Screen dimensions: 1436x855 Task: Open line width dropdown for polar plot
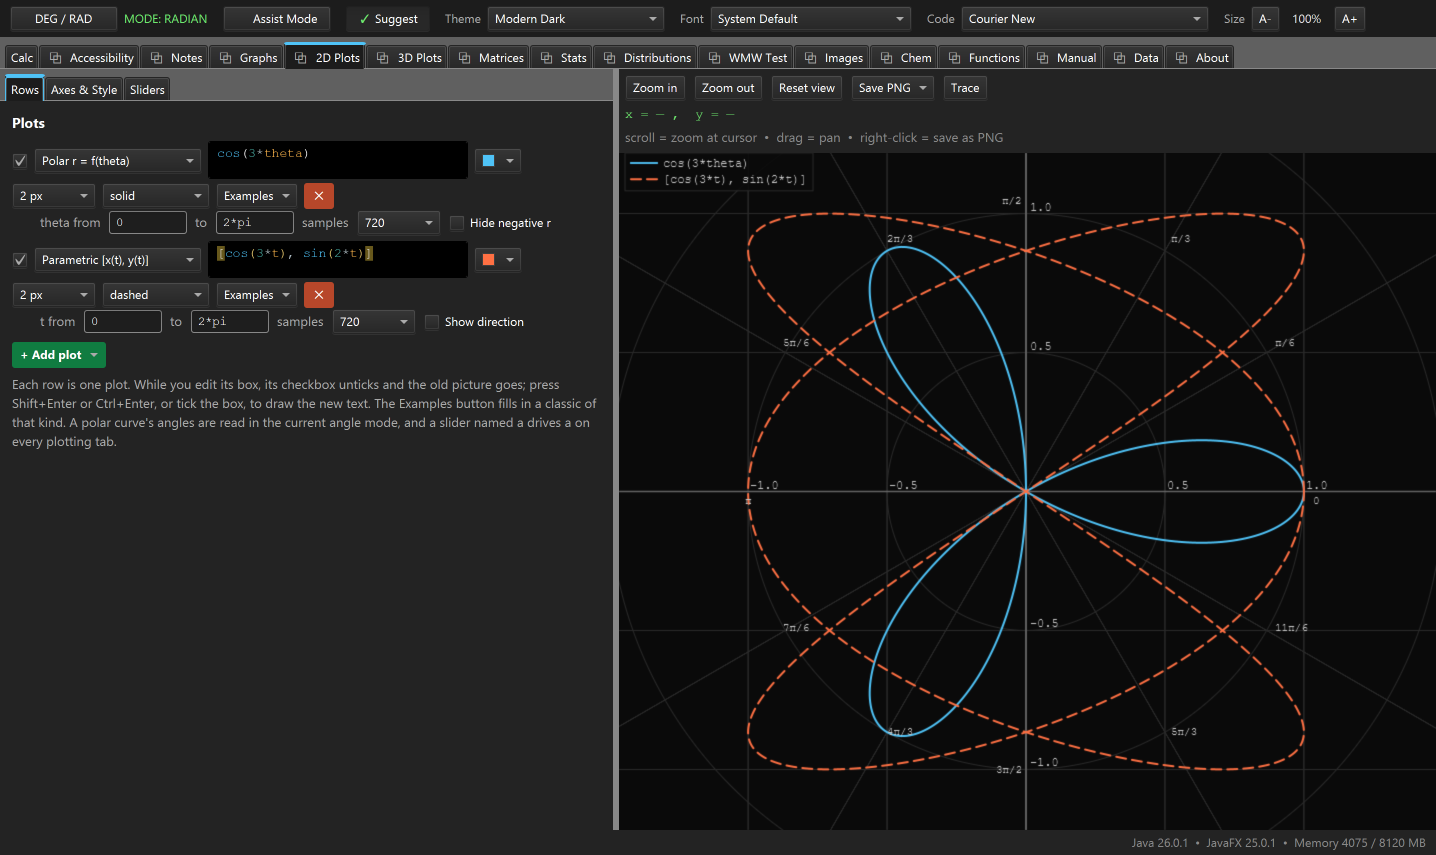pyautogui.click(x=54, y=196)
